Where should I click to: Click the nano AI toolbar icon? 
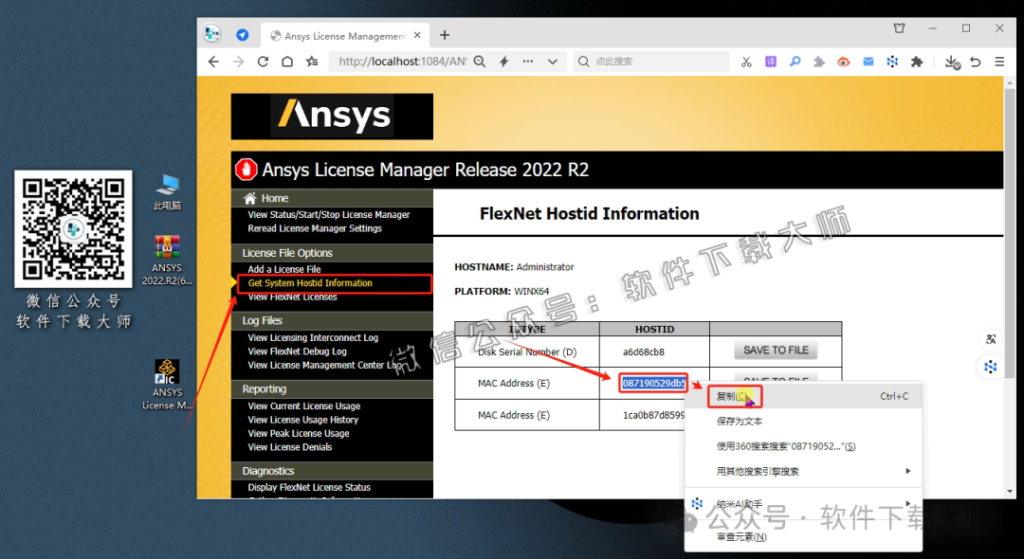[x=892, y=62]
